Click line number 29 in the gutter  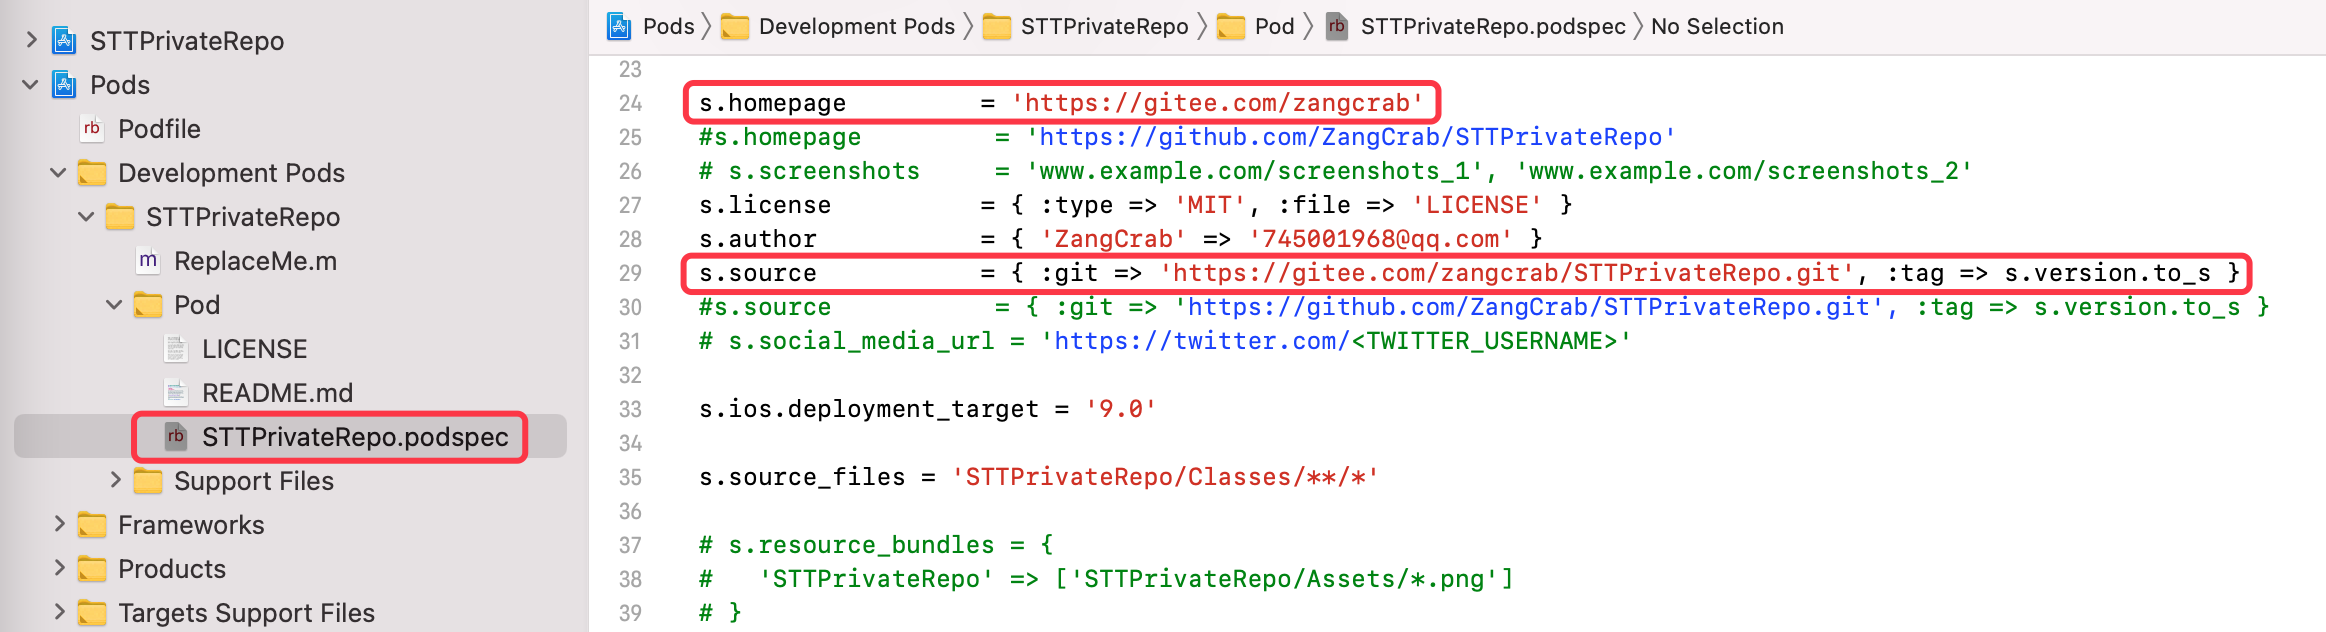(x=630, y=273)
